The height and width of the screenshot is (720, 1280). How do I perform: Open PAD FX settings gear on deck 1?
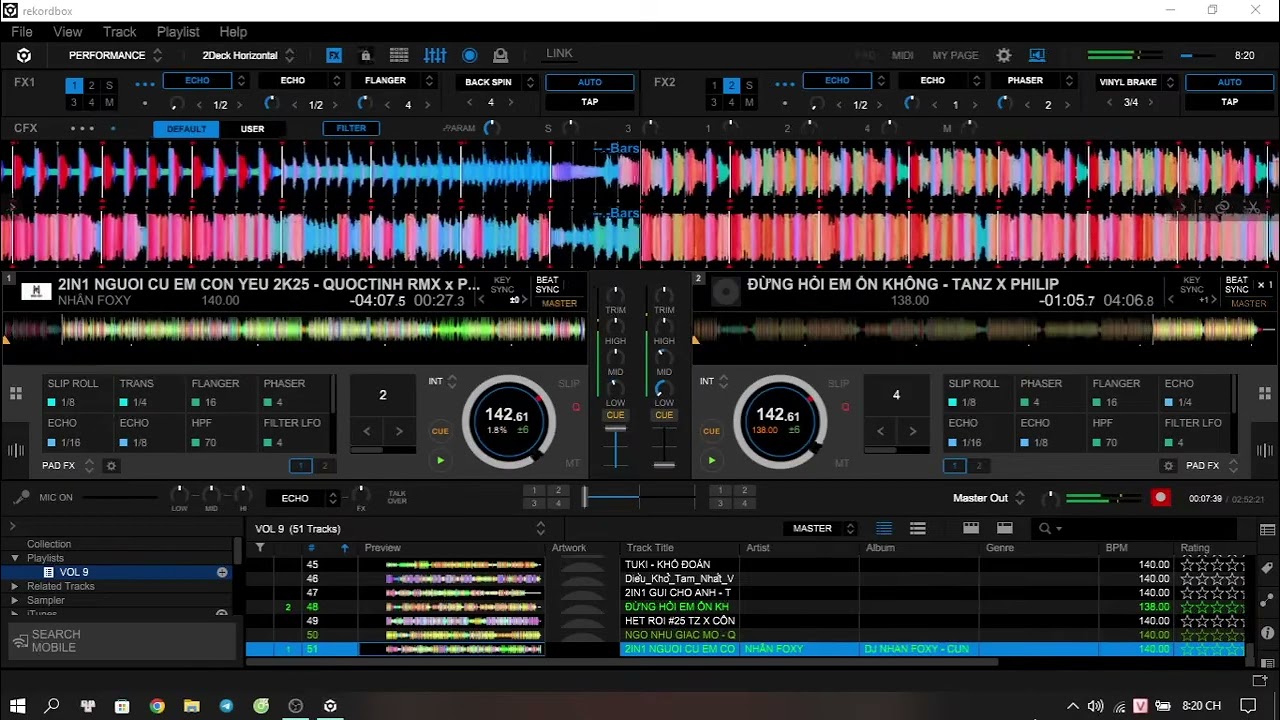click(x=112, y=466)
